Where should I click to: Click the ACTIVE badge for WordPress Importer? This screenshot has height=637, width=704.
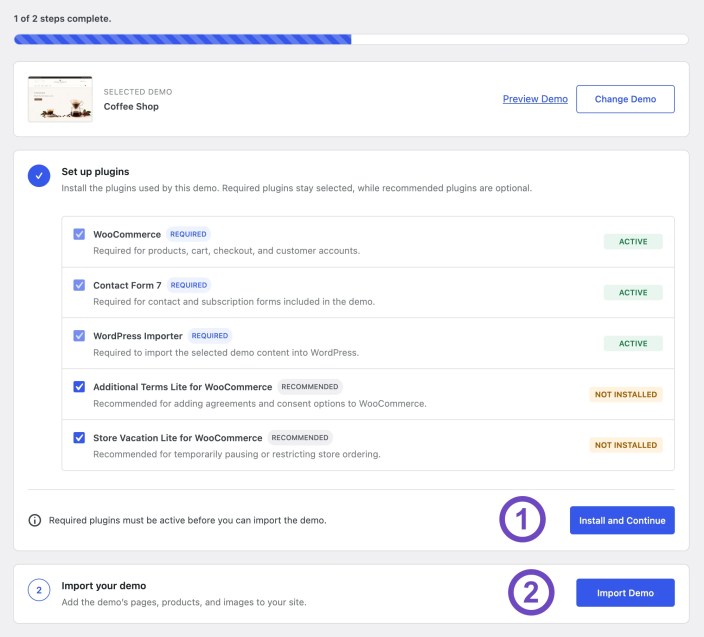(x=633, y=343)
